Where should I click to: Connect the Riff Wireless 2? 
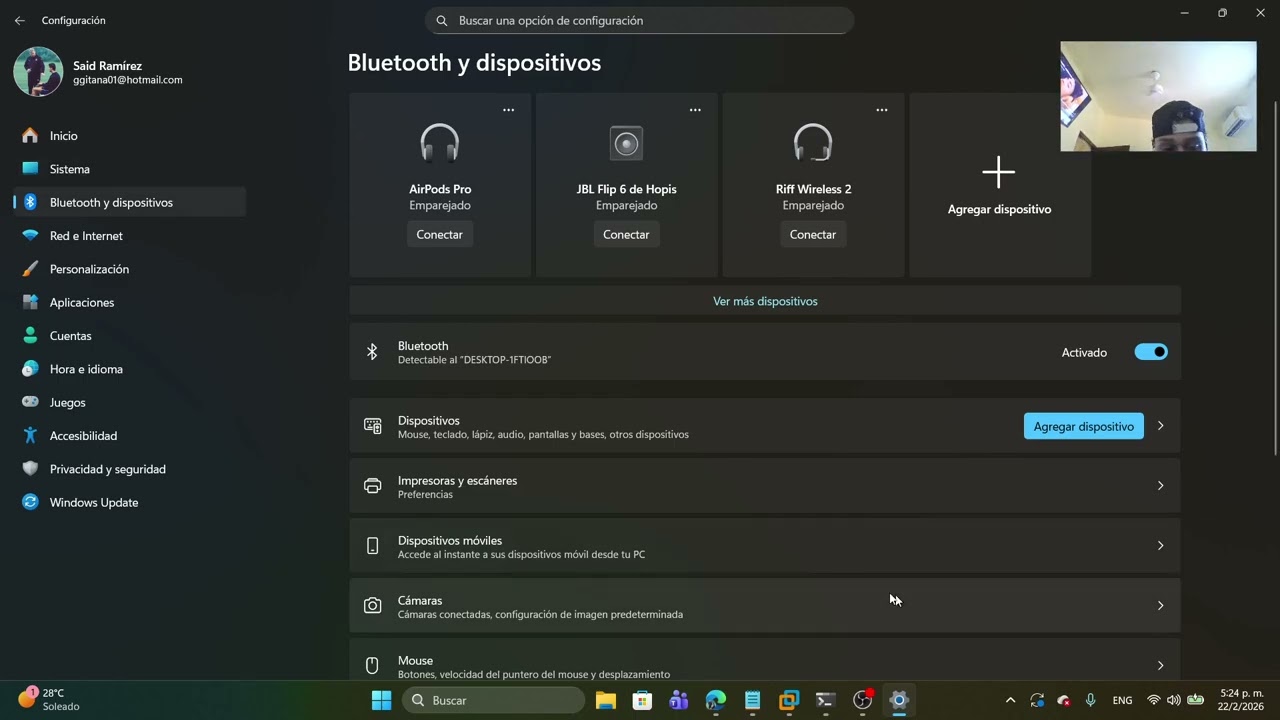pyautogui.click(x=813, y=234)
